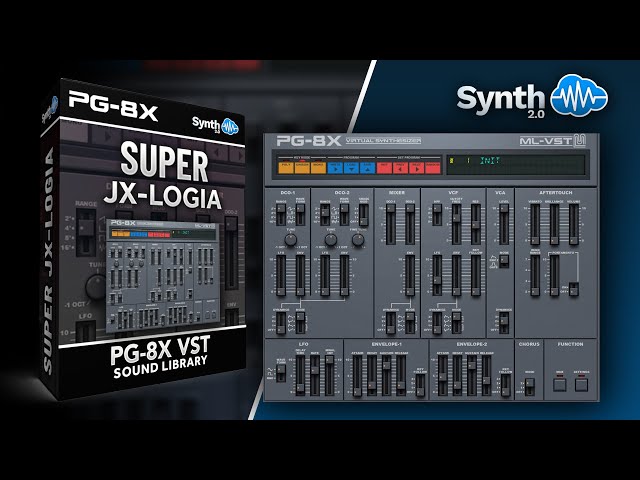Click the DCO-2 Fine Tune knob

(x=358, y=240)
